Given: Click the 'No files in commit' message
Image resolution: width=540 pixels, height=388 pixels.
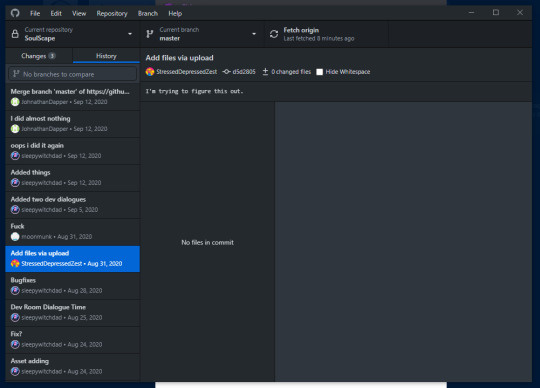Looking at the screenshot, I should [207, 242].
